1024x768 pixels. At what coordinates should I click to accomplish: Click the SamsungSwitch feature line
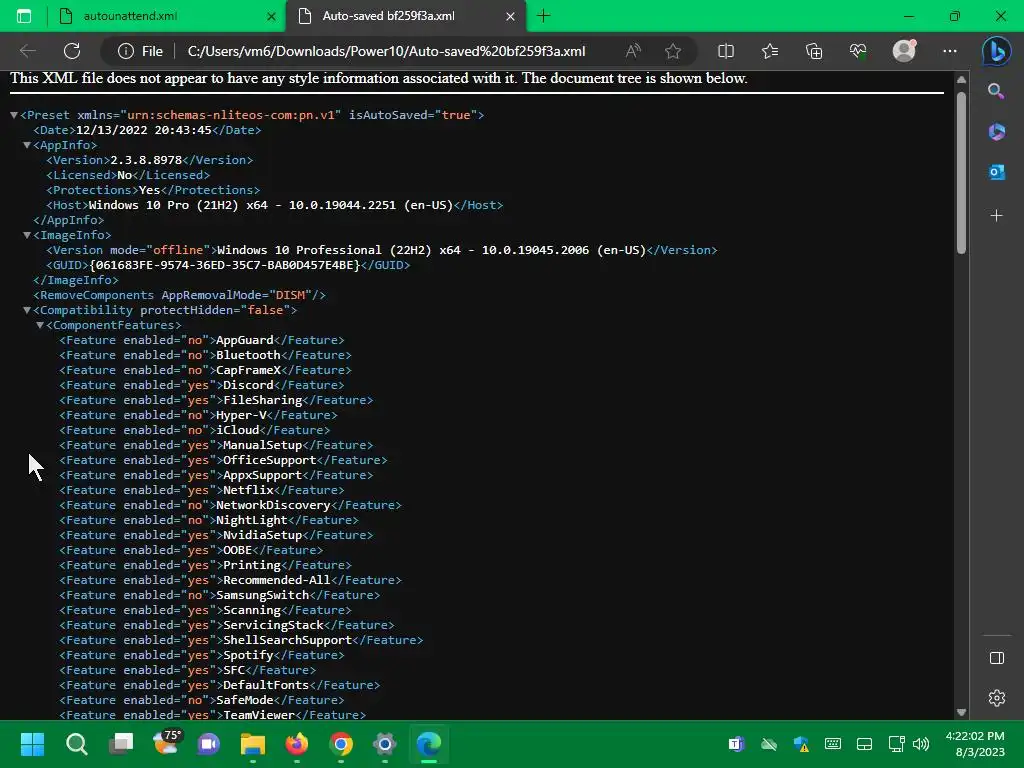[219, 596]
